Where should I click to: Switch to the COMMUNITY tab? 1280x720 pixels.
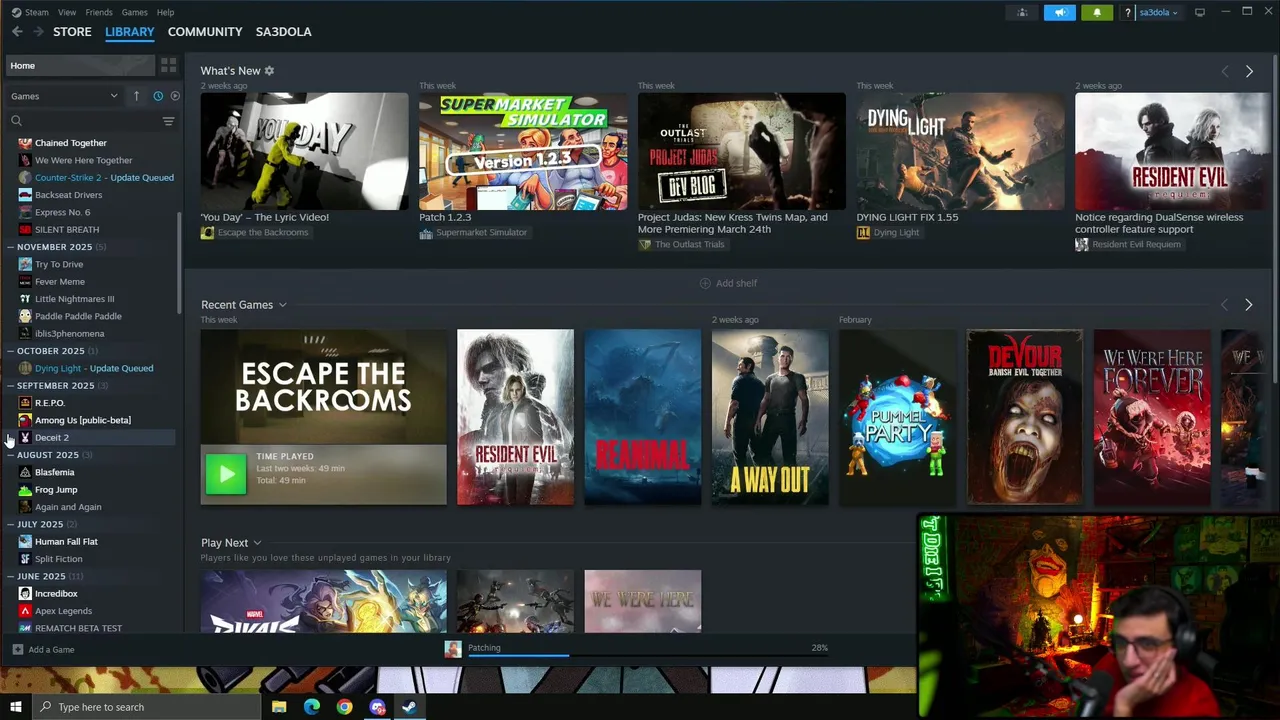point(205,32)
